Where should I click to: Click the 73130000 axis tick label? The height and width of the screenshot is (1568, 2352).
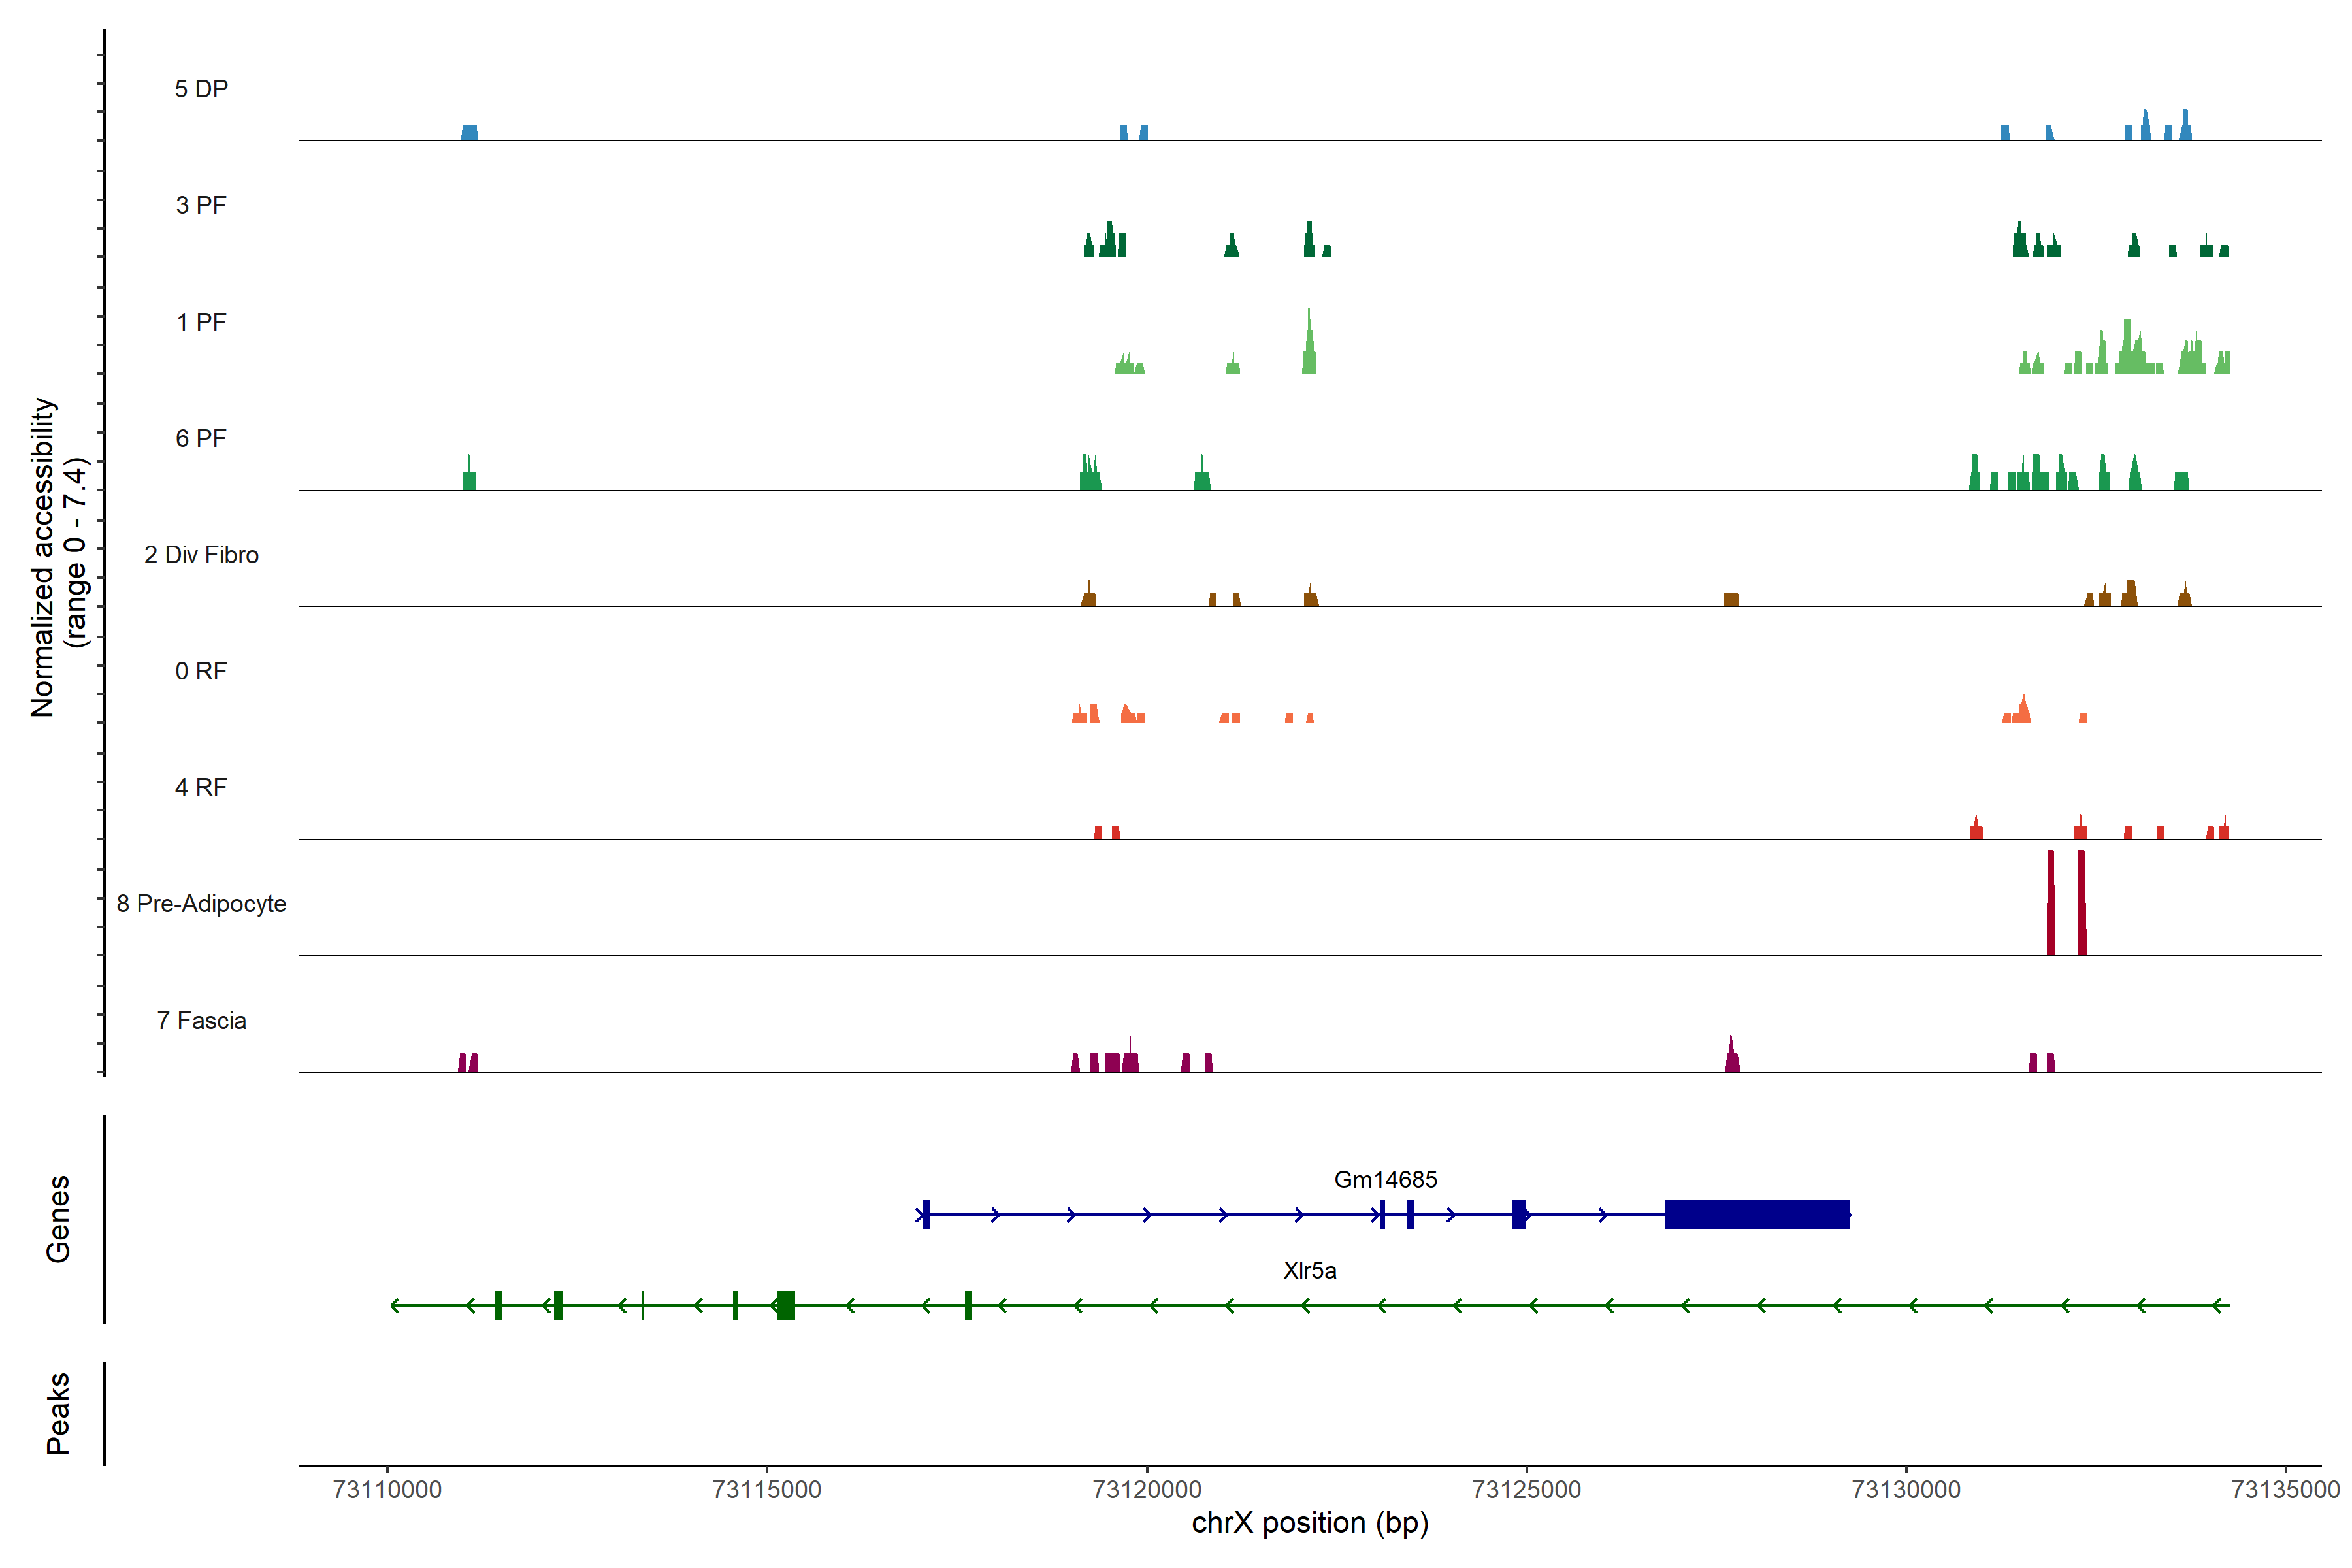pyautogui.click(x=1906, y=1489)
